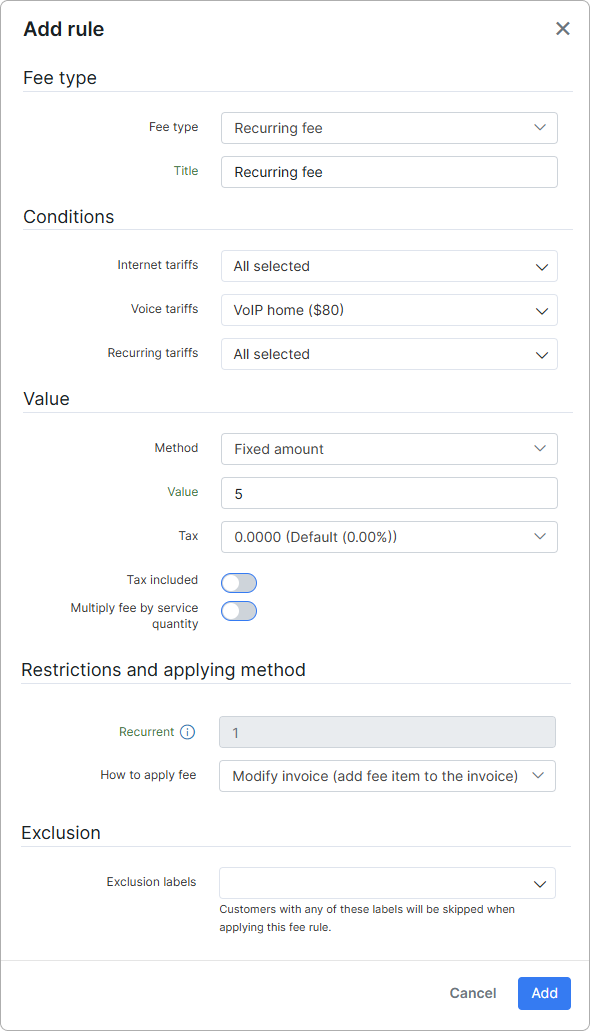Click the Conditions section heading
Image resolution: width=590 pixels, height=1031 pixels.
tap(69, 216)
